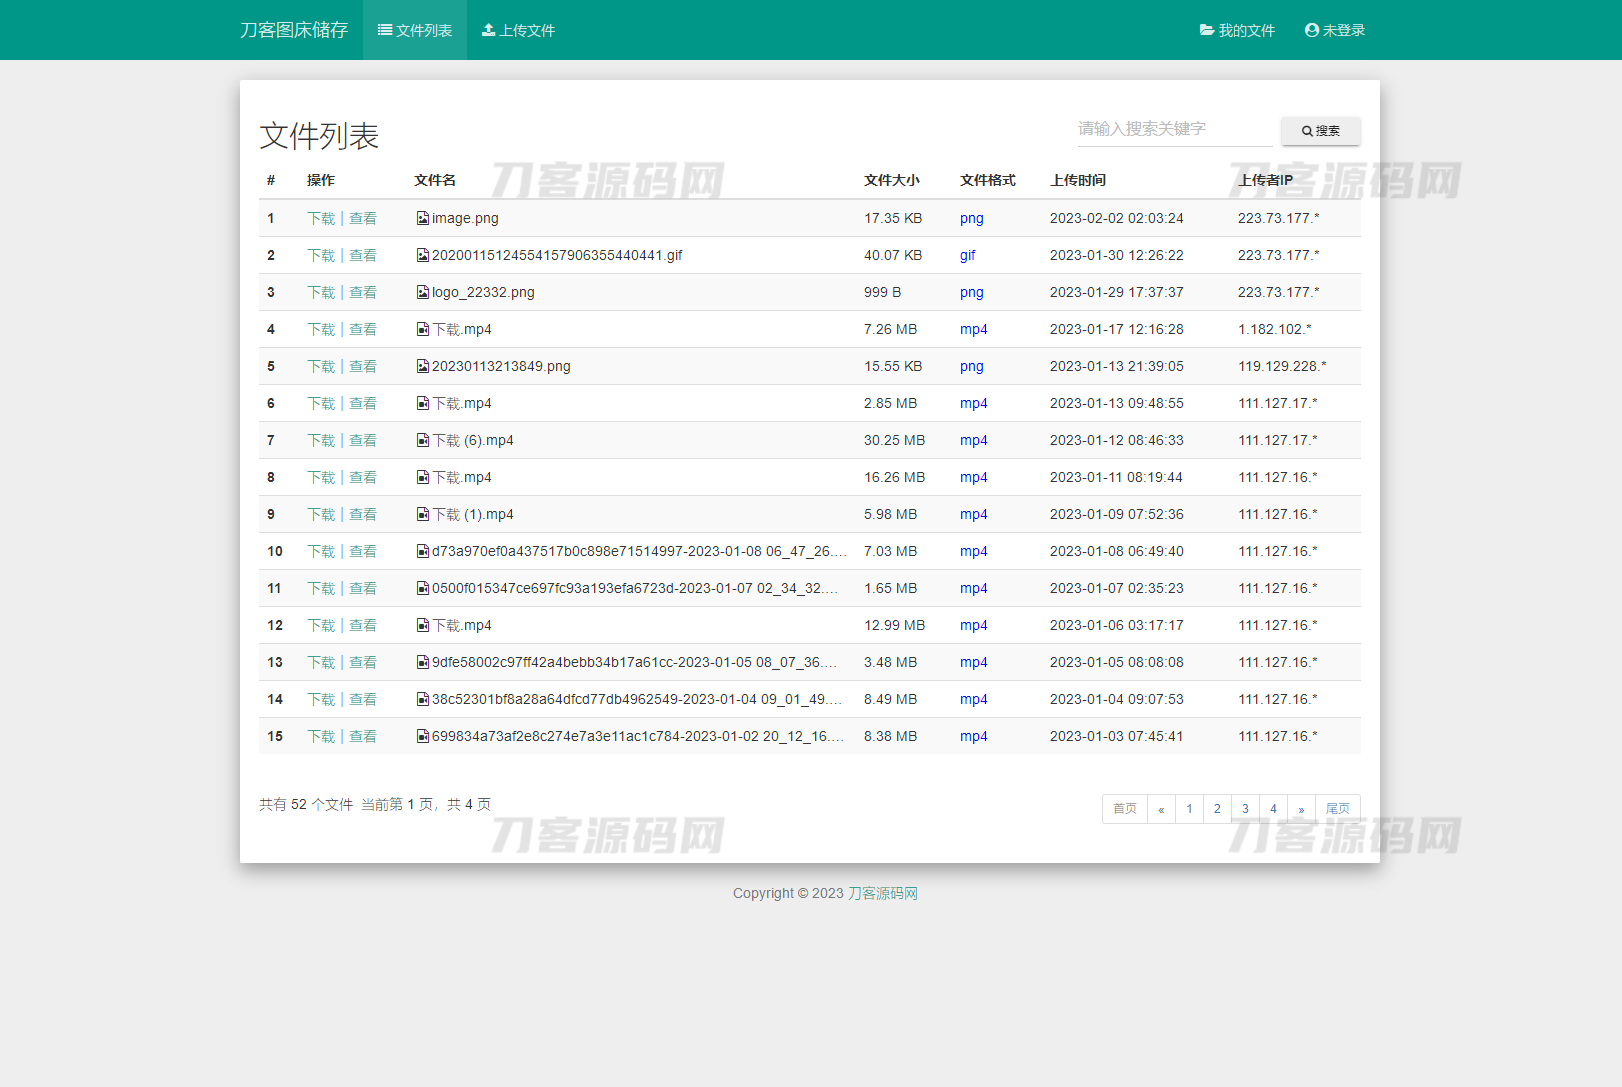The height and width of the screenshot is (1087, 1622).
Task: Switch to the 上传文件 tab
Action: point(518,30)
